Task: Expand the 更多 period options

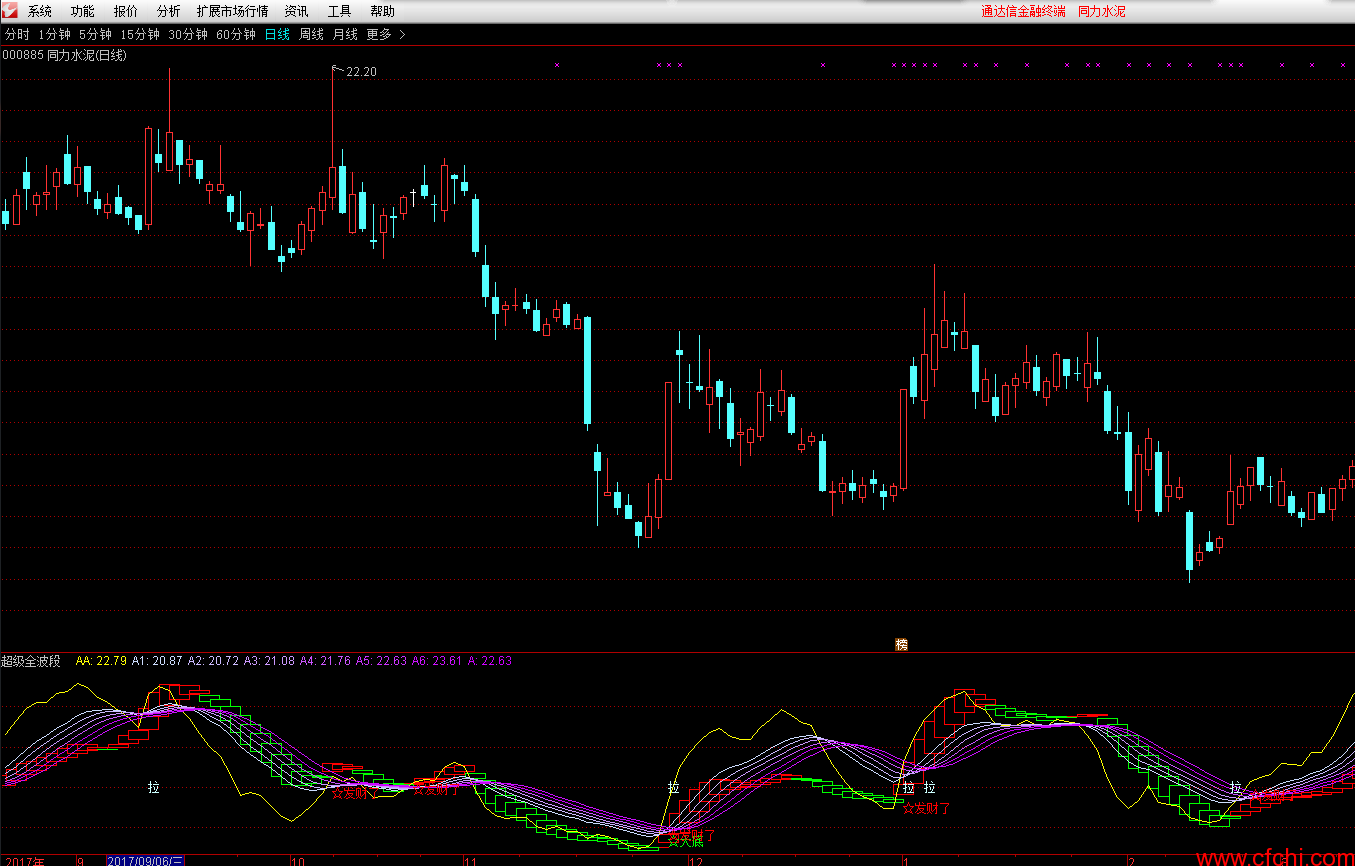Action: click(x=386, y=34)
